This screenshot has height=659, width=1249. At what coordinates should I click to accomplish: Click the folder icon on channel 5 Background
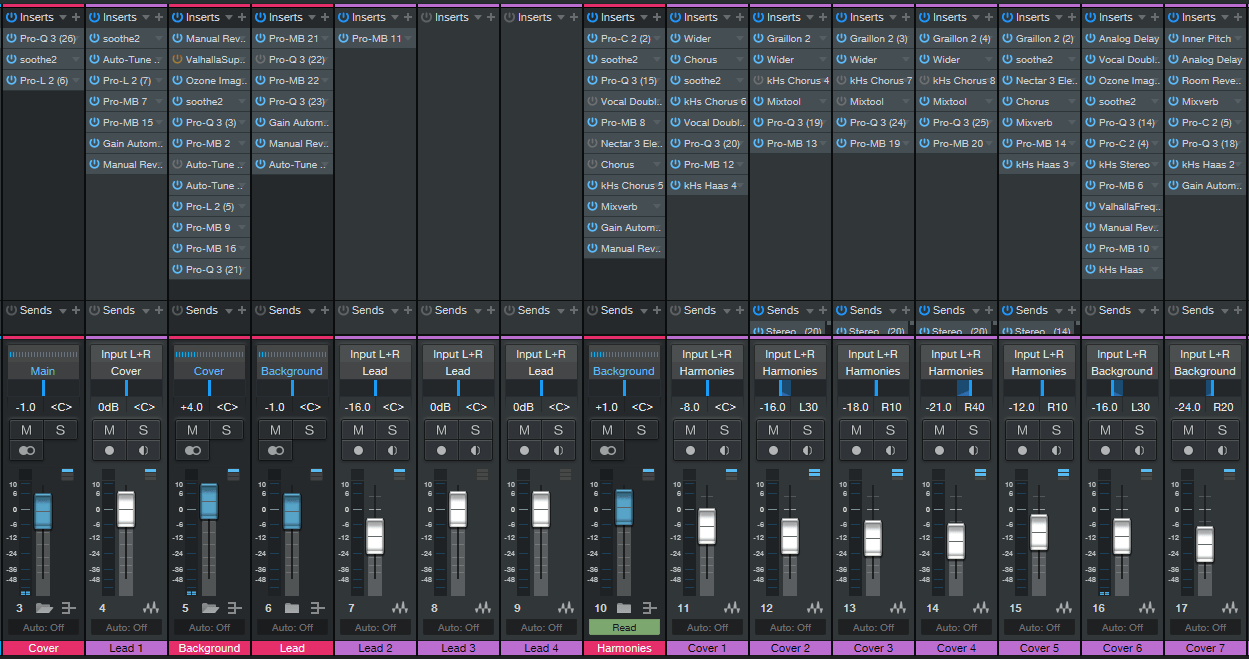click(210, 608)
